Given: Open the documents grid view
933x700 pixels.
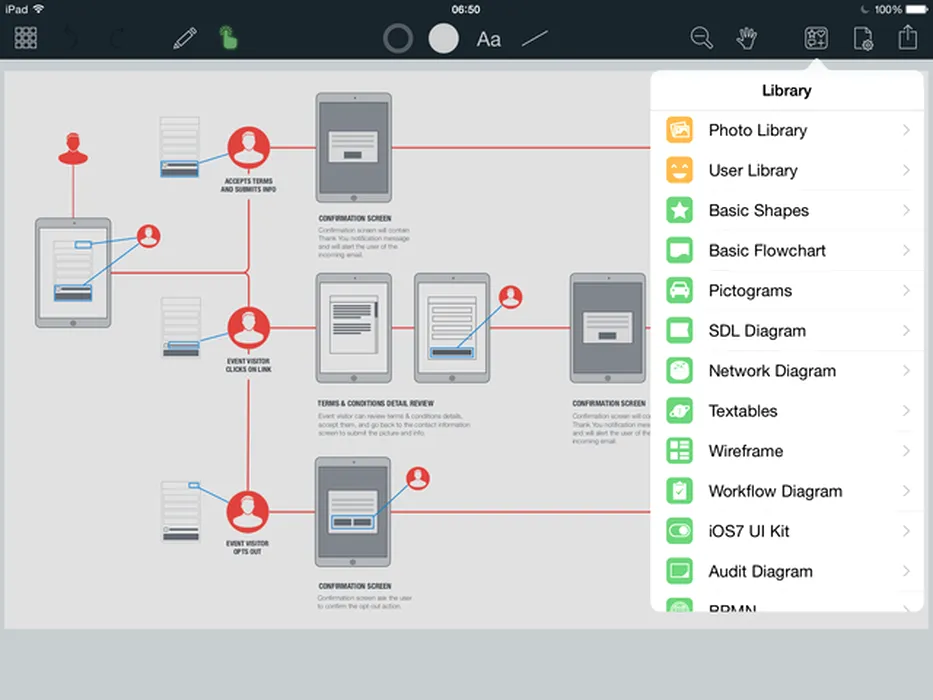Looking at the screenshot, I should click(26, 38).
